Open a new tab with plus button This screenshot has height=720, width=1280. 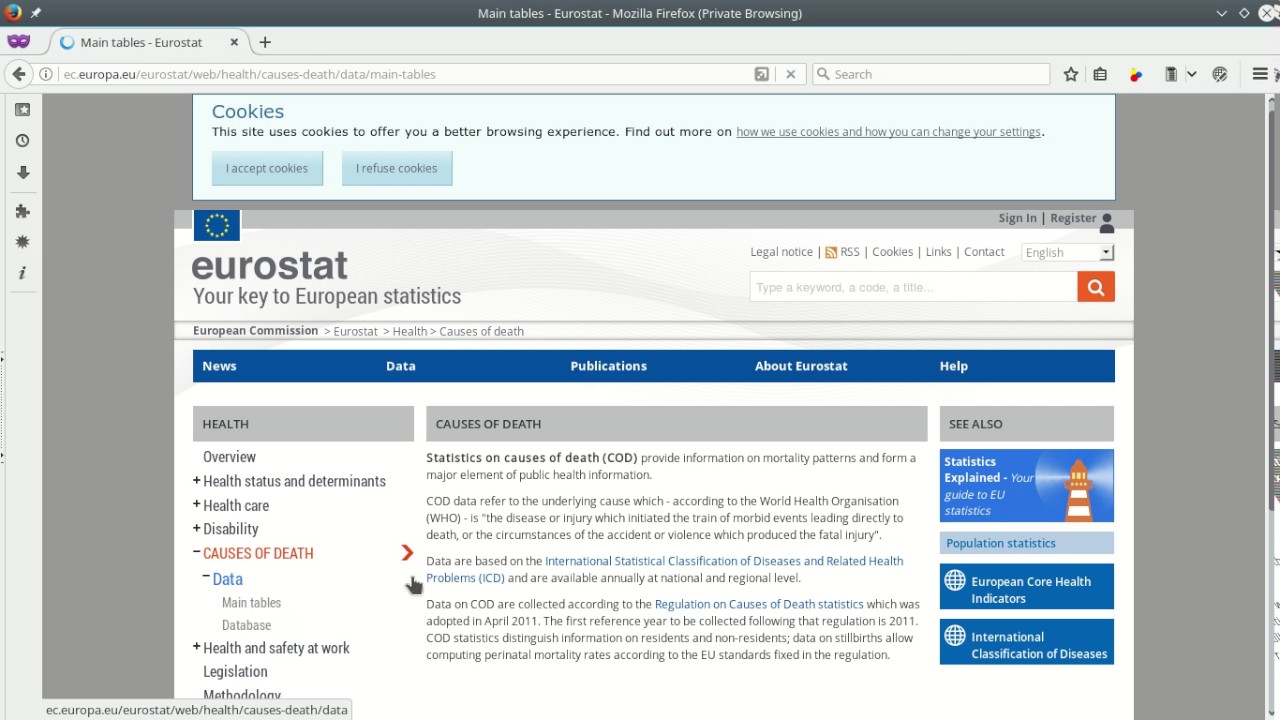[265, 42]
